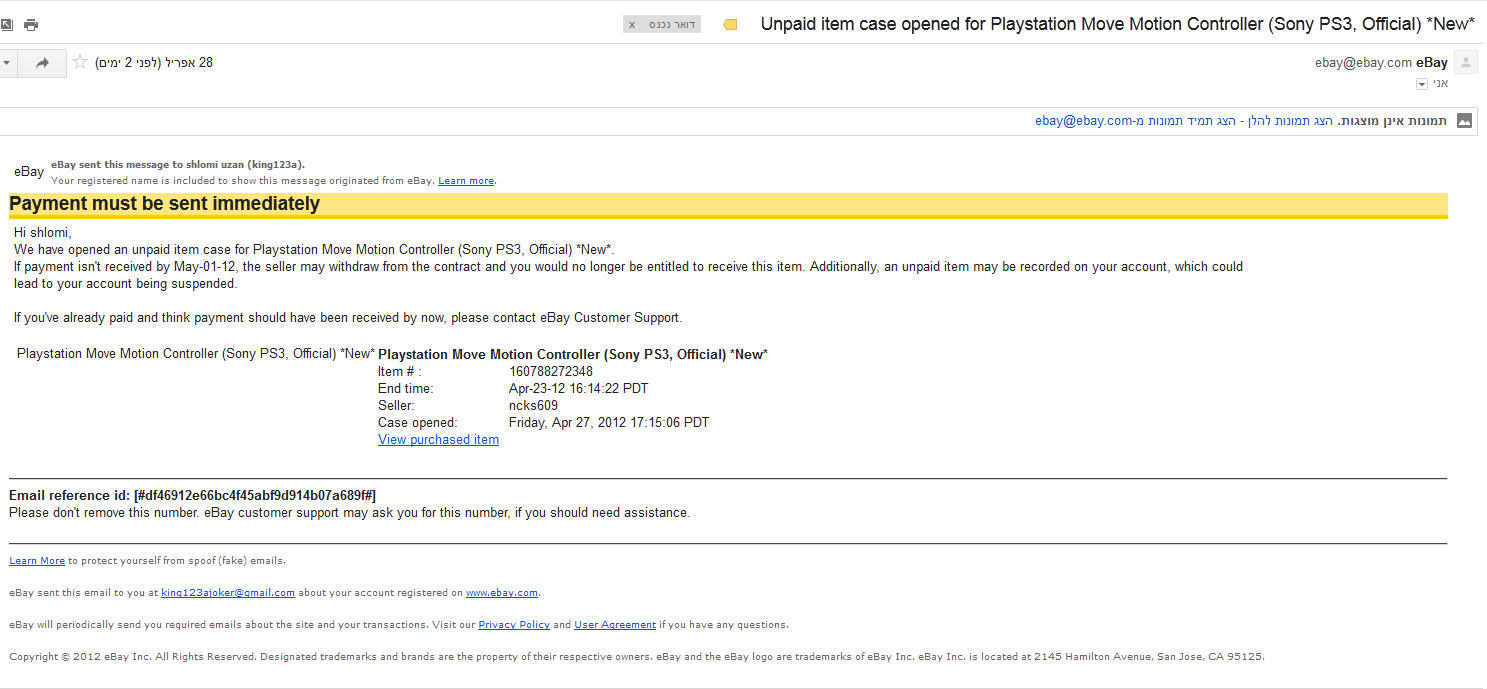Viewport: 1487px width, 689px height.
Task: Open the more actions dropdown beside reply
Action: [x=6, y=63]
